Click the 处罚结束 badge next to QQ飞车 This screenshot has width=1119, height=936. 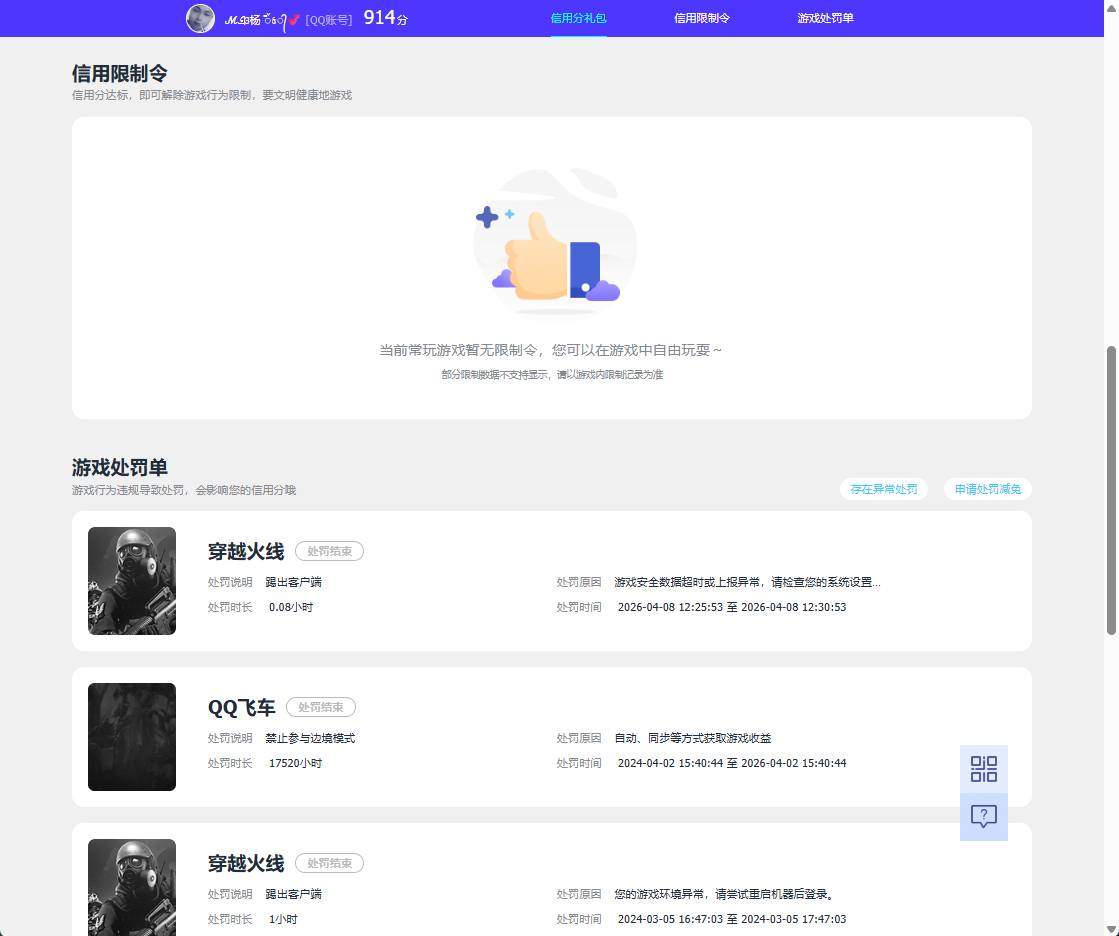point(320,707)
